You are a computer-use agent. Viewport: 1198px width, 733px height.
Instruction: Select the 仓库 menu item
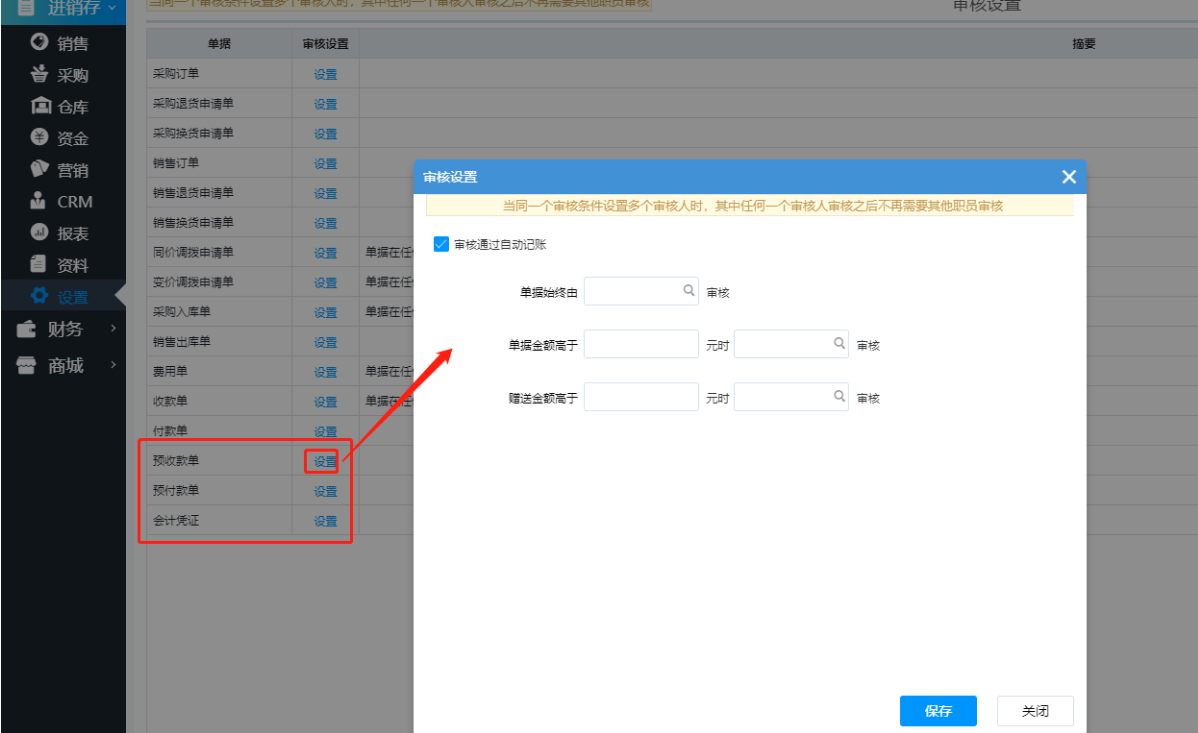(73, 107)
